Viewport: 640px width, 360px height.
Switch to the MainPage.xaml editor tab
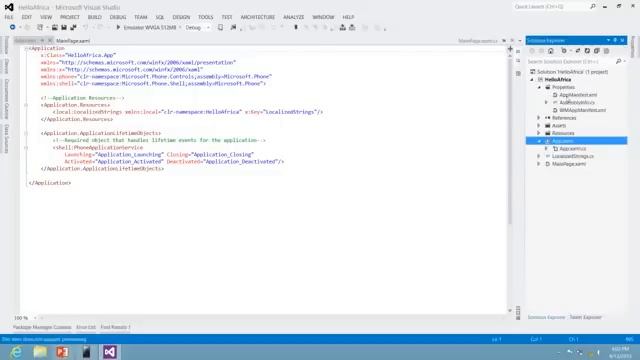tap(73, 41)
